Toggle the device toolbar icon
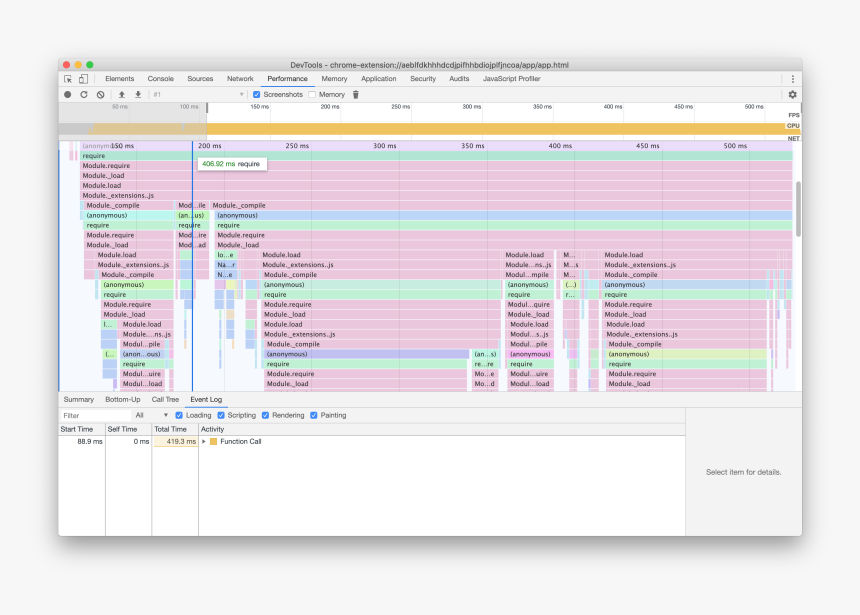860x615 pixels. point(83,79)
